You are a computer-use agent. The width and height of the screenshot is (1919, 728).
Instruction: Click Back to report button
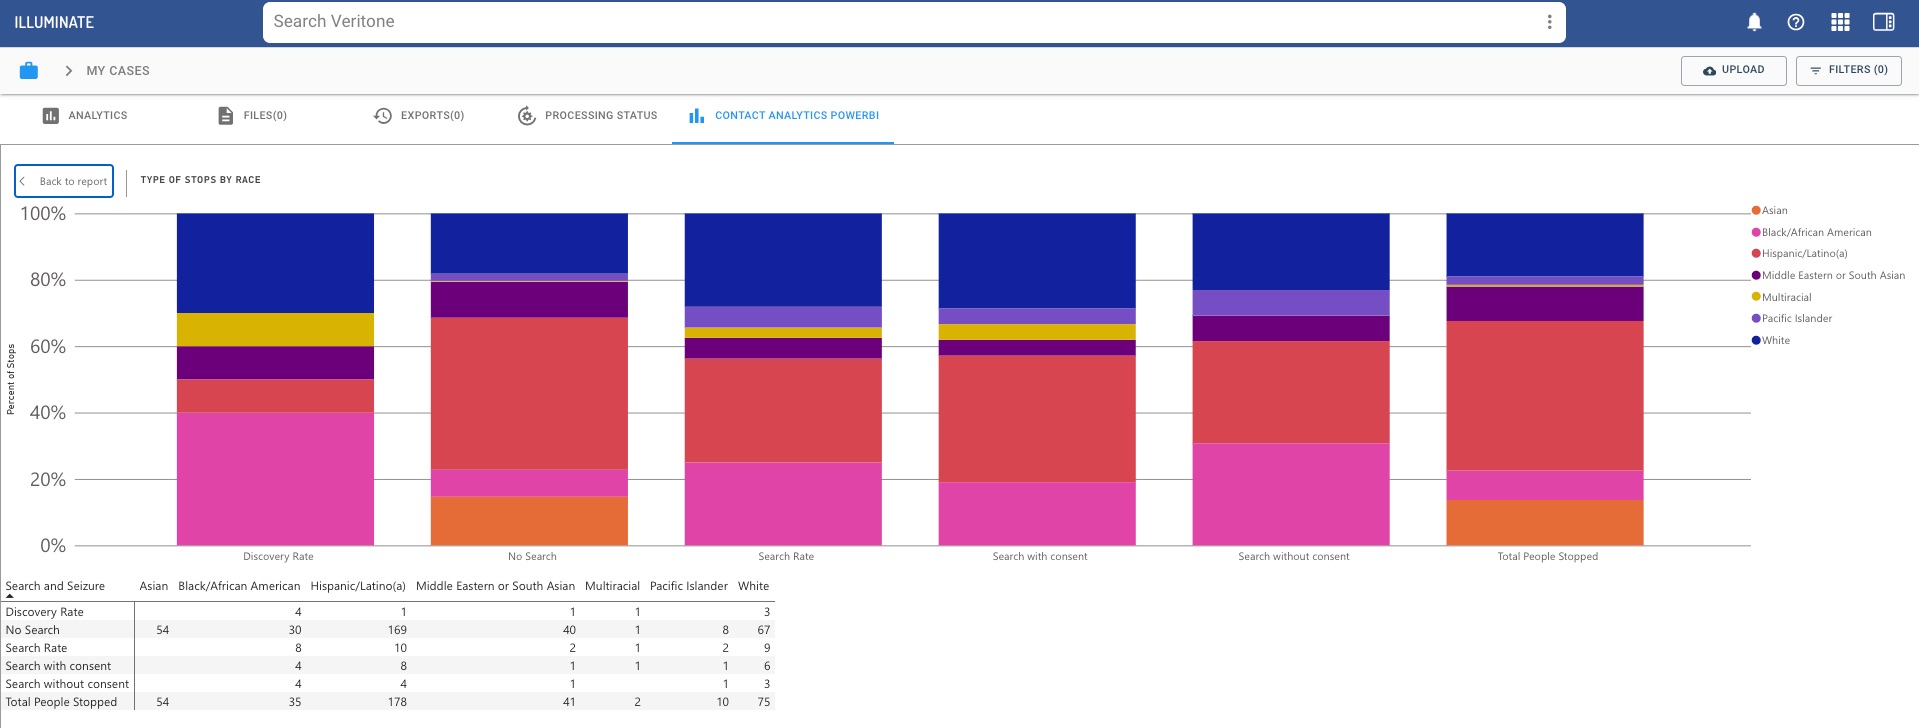click(x=64, y=181)
